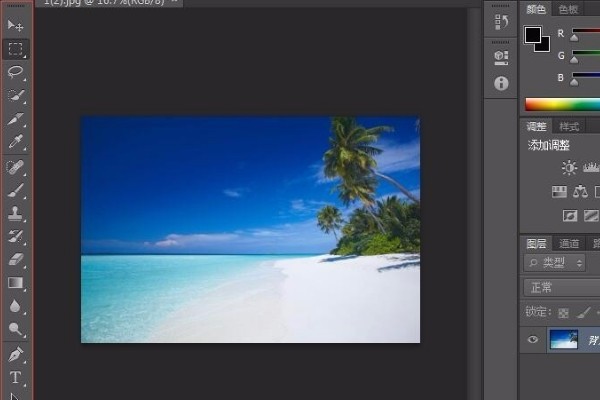The width and height of the screenshot is (600, 400).
Task: Select the Dodge tool
Action: (15, 329)
